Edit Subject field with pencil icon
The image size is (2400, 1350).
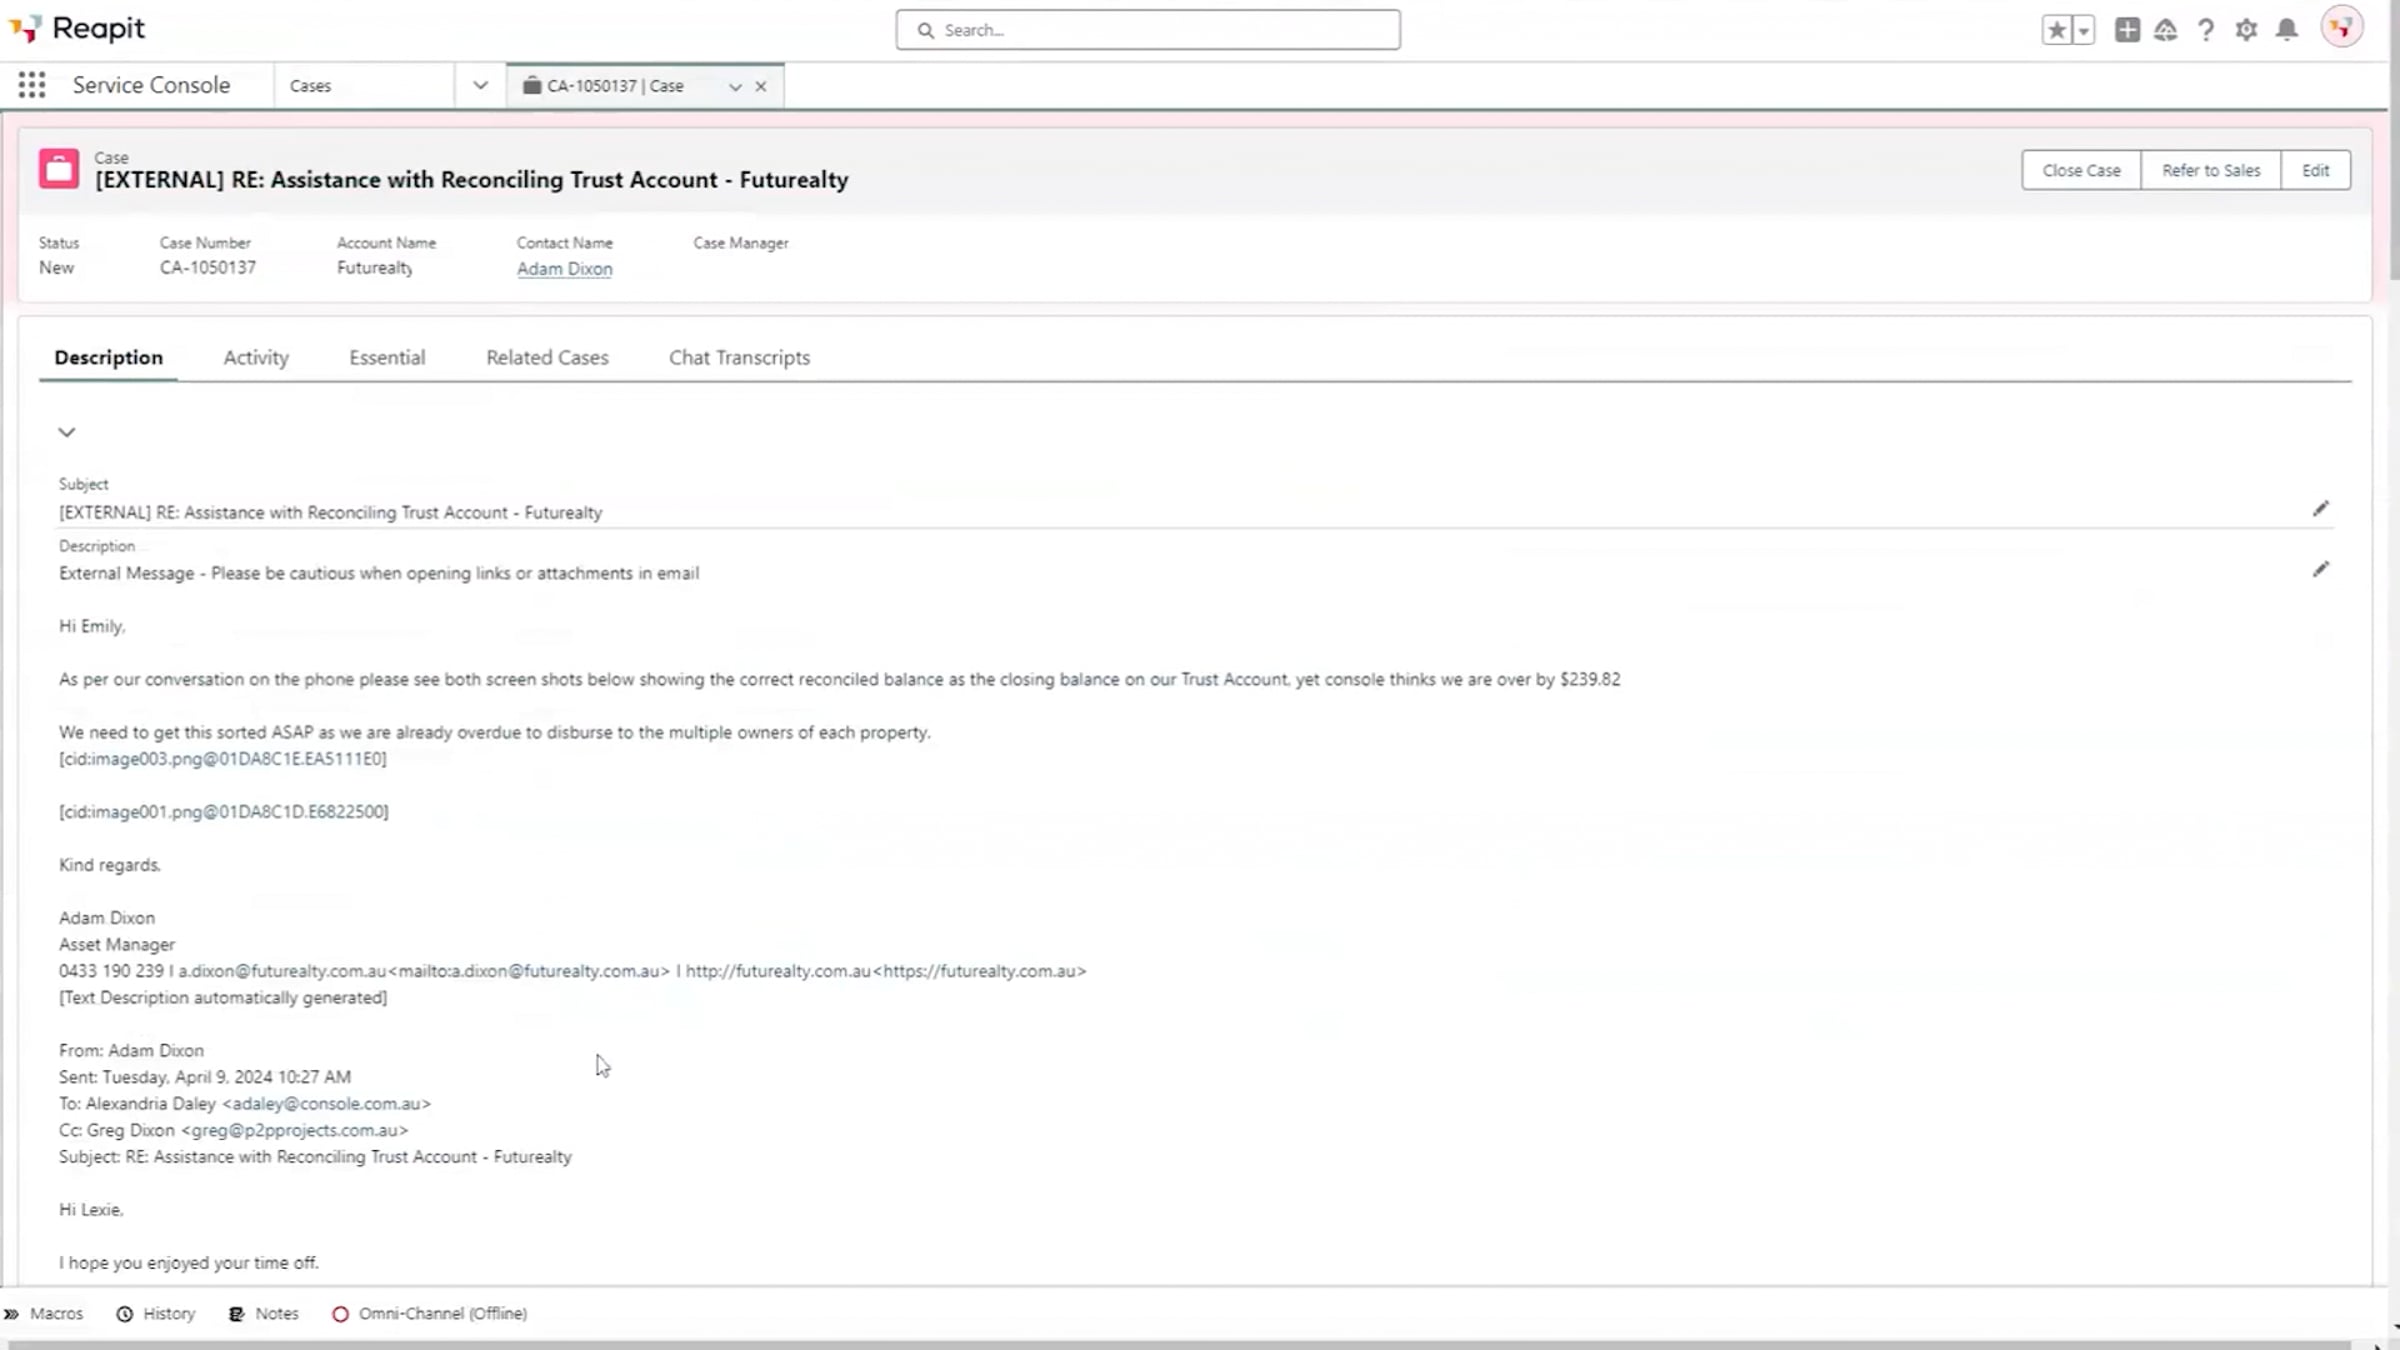point(2320,509)
